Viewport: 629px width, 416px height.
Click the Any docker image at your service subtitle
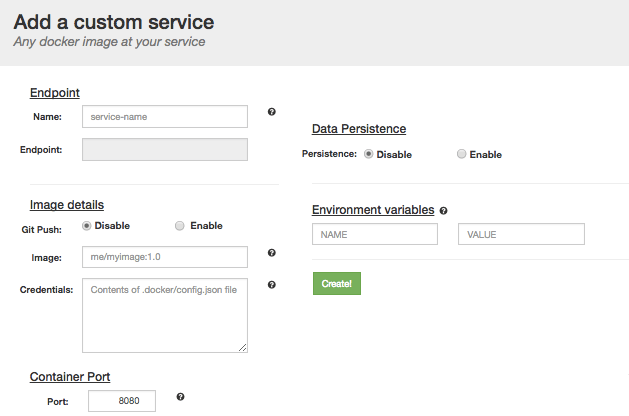coord(110,42)
